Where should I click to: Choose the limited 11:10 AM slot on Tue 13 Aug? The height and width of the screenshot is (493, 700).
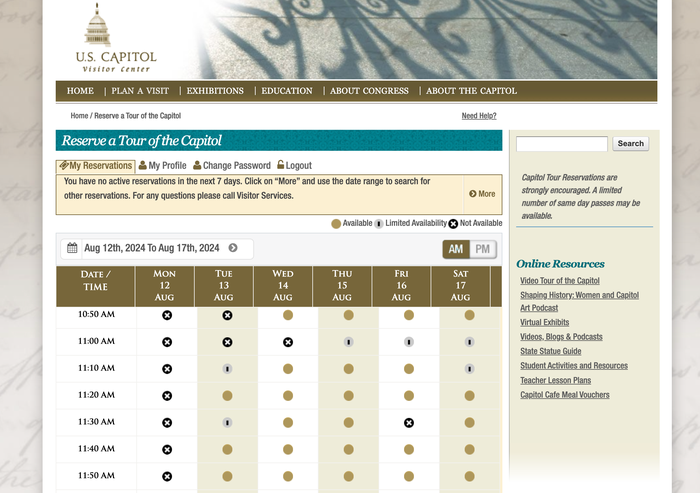tap(227, 369)
